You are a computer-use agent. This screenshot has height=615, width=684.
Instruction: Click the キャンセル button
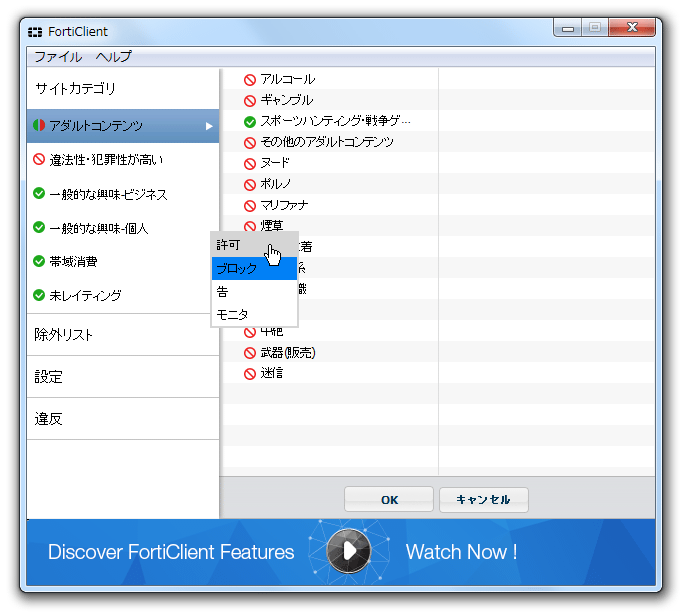(x=484, y=499)
